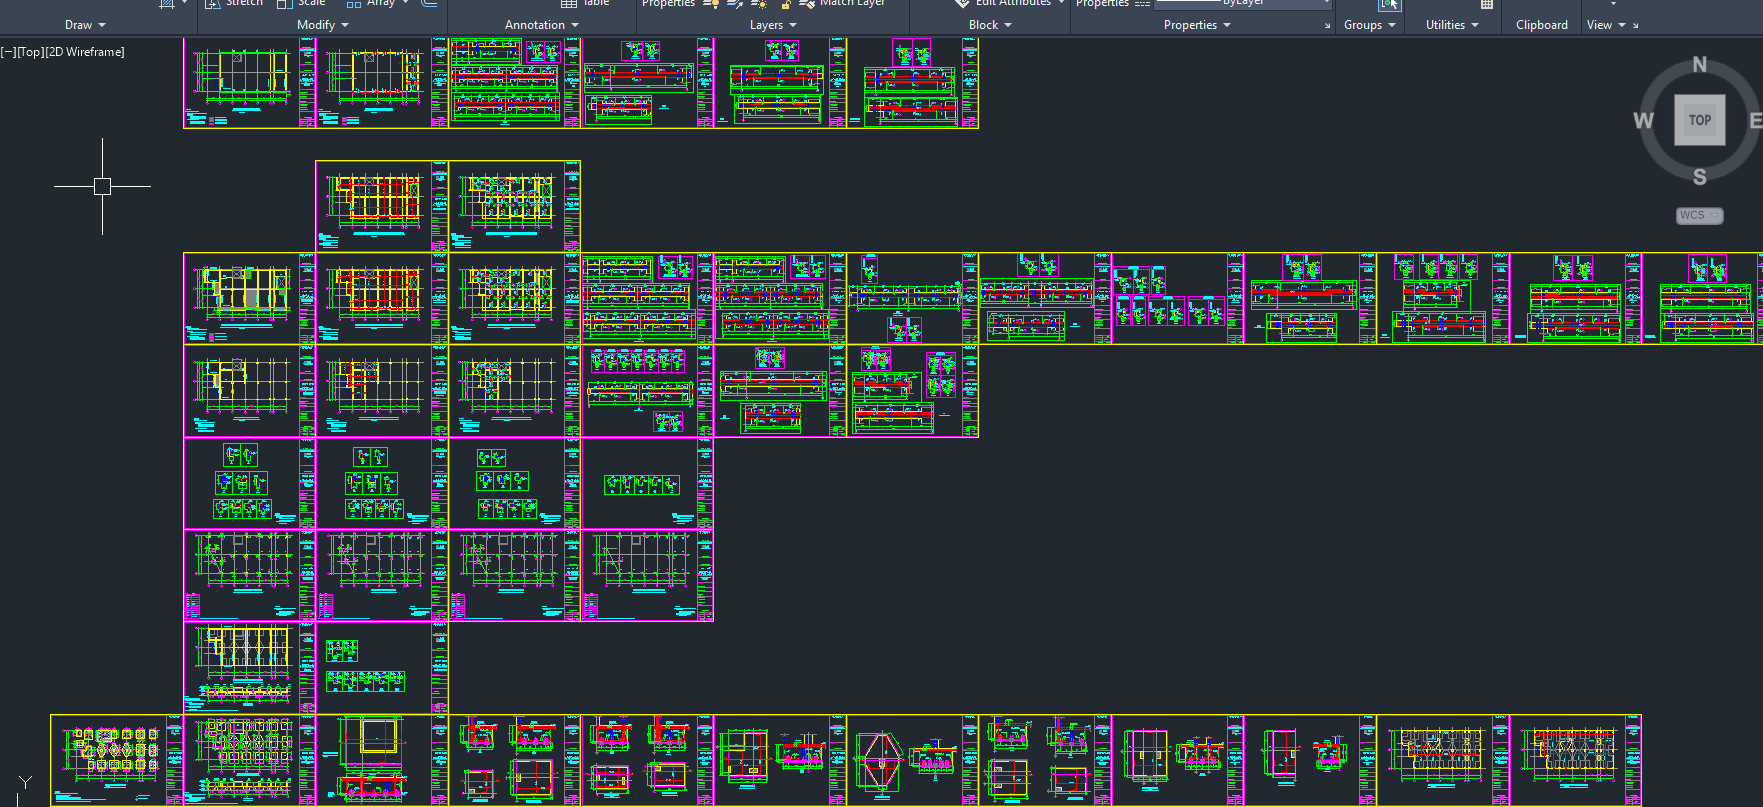Open the Clipboard panel
The height and width of the screenshot is (807, 1763).
pos(1541,25)
